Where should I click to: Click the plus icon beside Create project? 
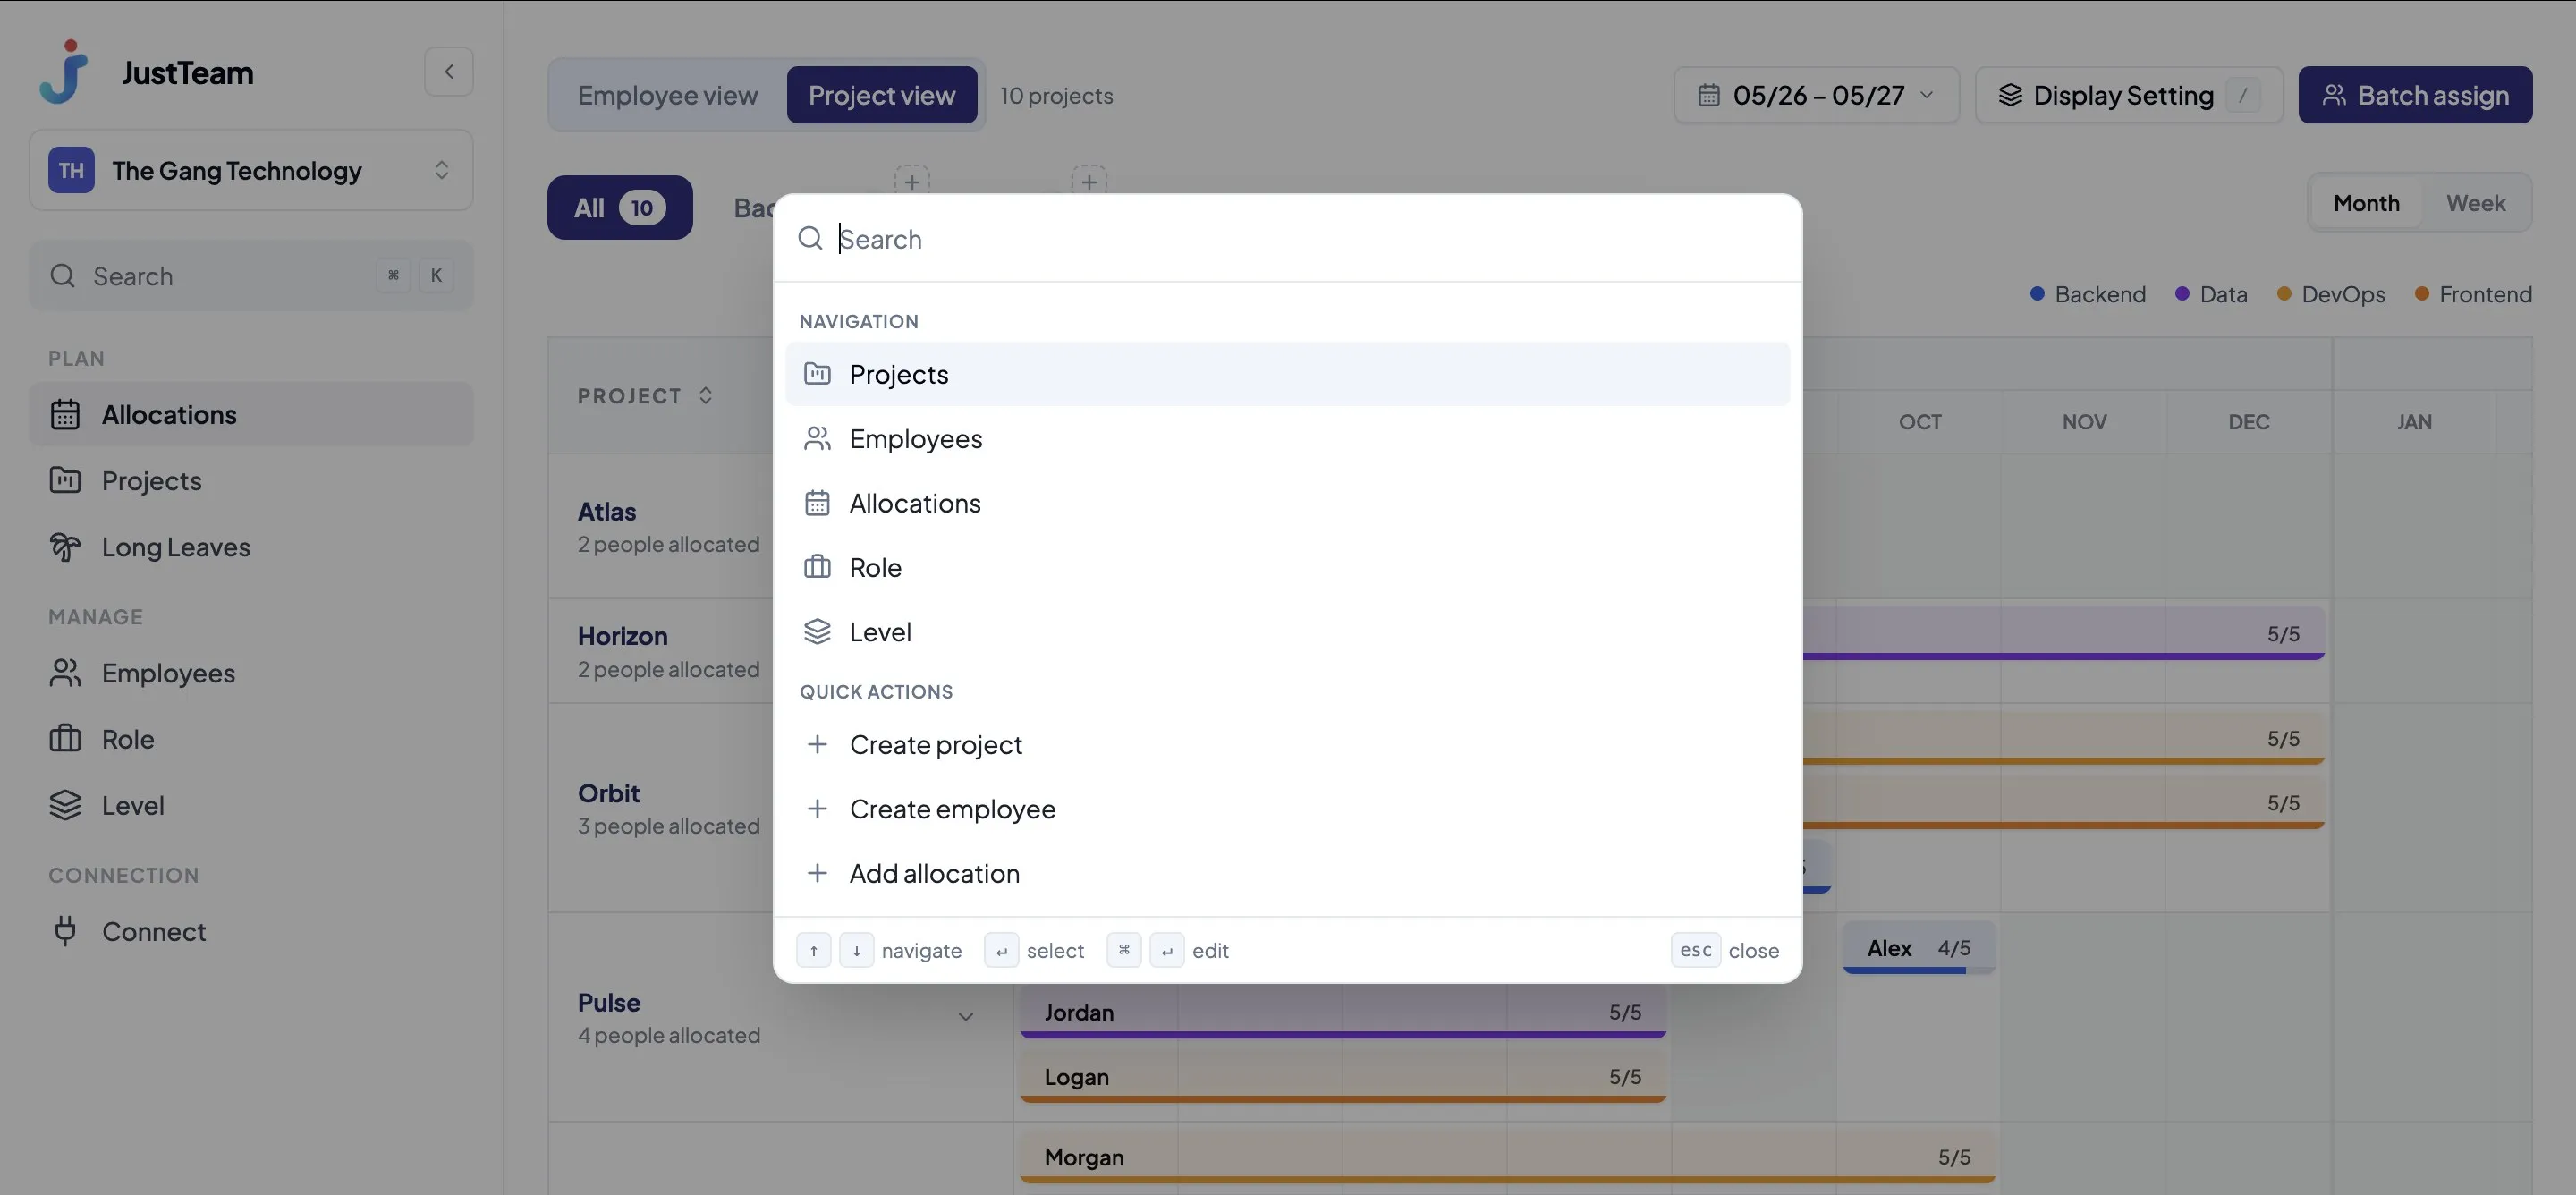click(817, 744)
